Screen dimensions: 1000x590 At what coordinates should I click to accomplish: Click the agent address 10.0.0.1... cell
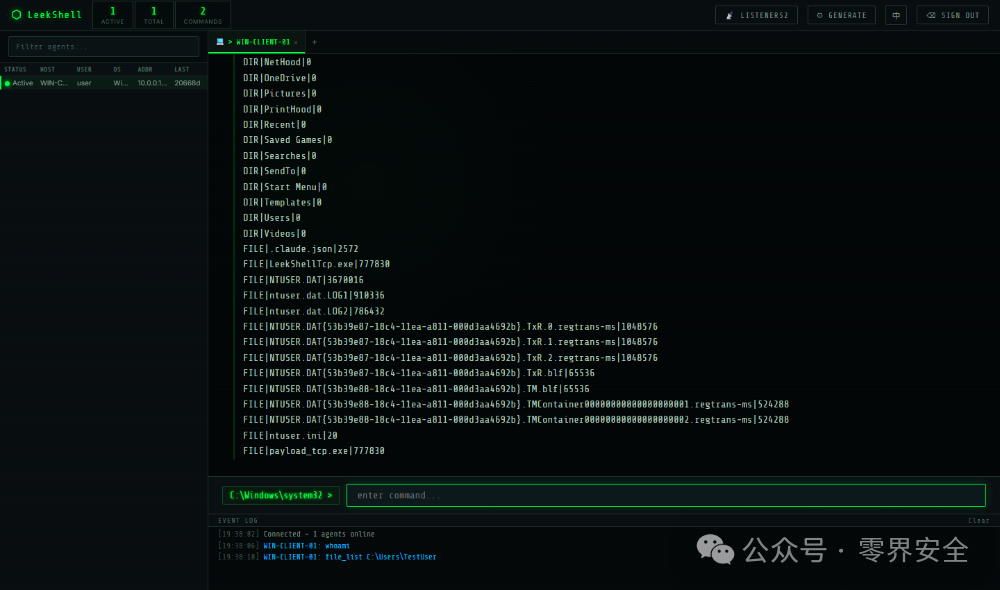tap(152, 83)
